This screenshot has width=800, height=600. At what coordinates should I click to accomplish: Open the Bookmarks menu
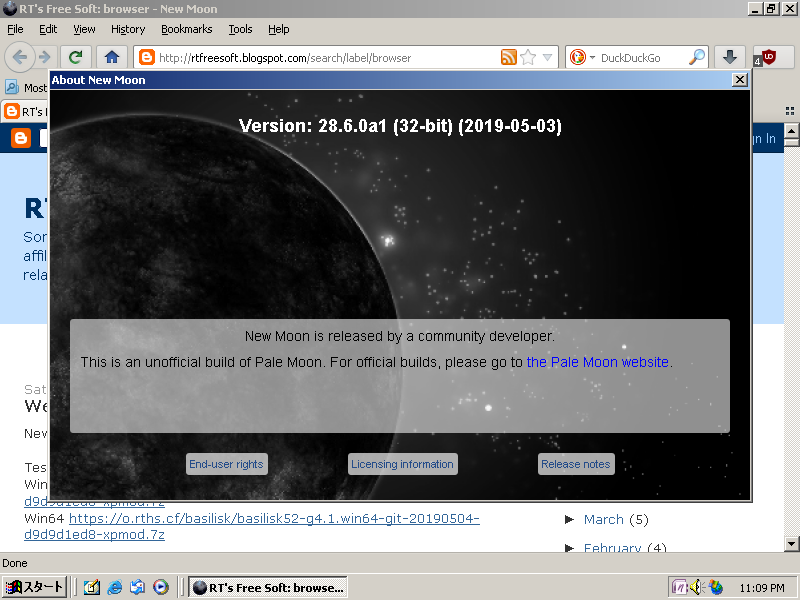click(187, 29)
